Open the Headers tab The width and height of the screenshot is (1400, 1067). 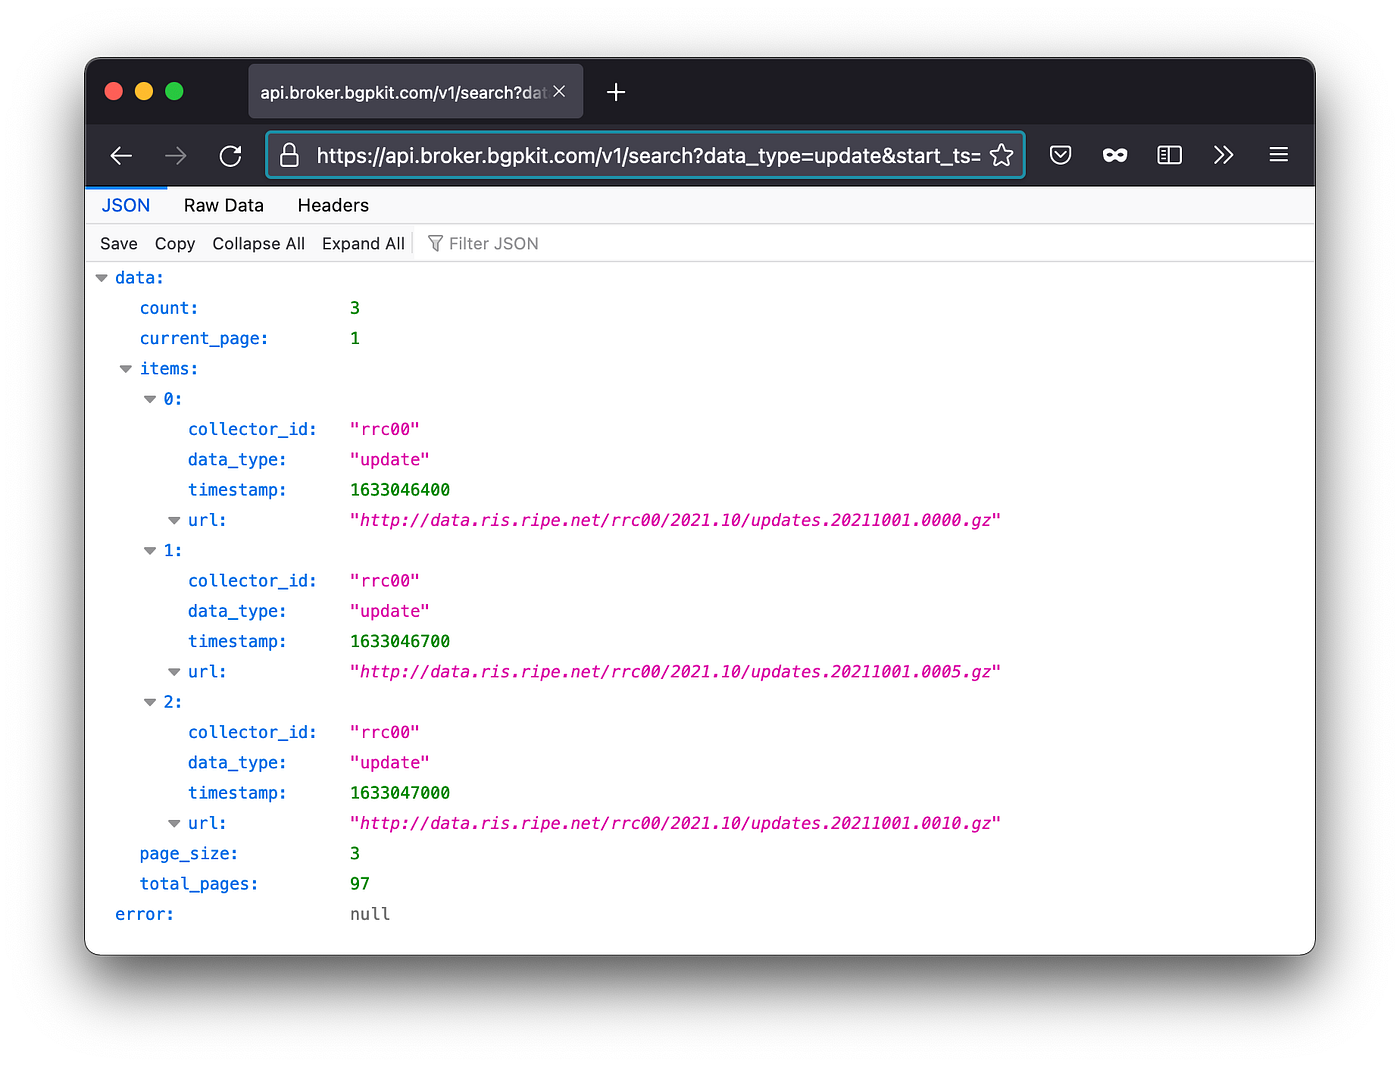pos(333,205)
